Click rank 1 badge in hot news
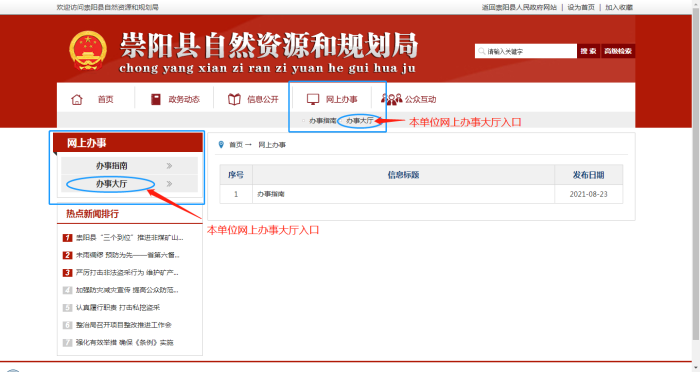This screenshot has height=372, width=700. [67, 238]
